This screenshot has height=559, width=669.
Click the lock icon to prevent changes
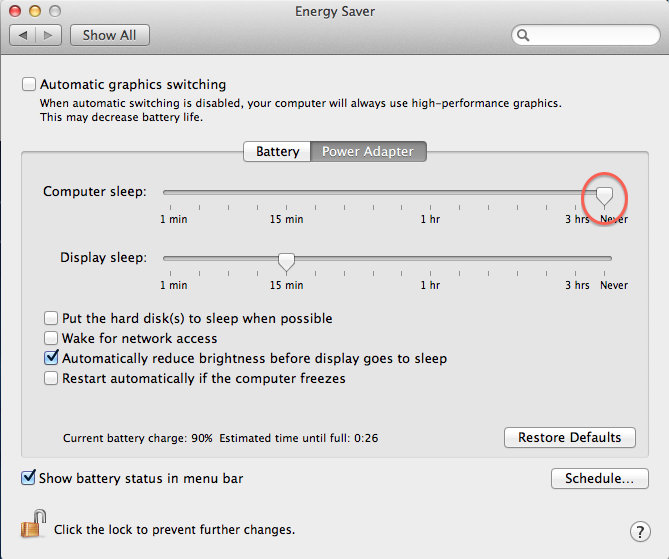(x=33, y=523)
